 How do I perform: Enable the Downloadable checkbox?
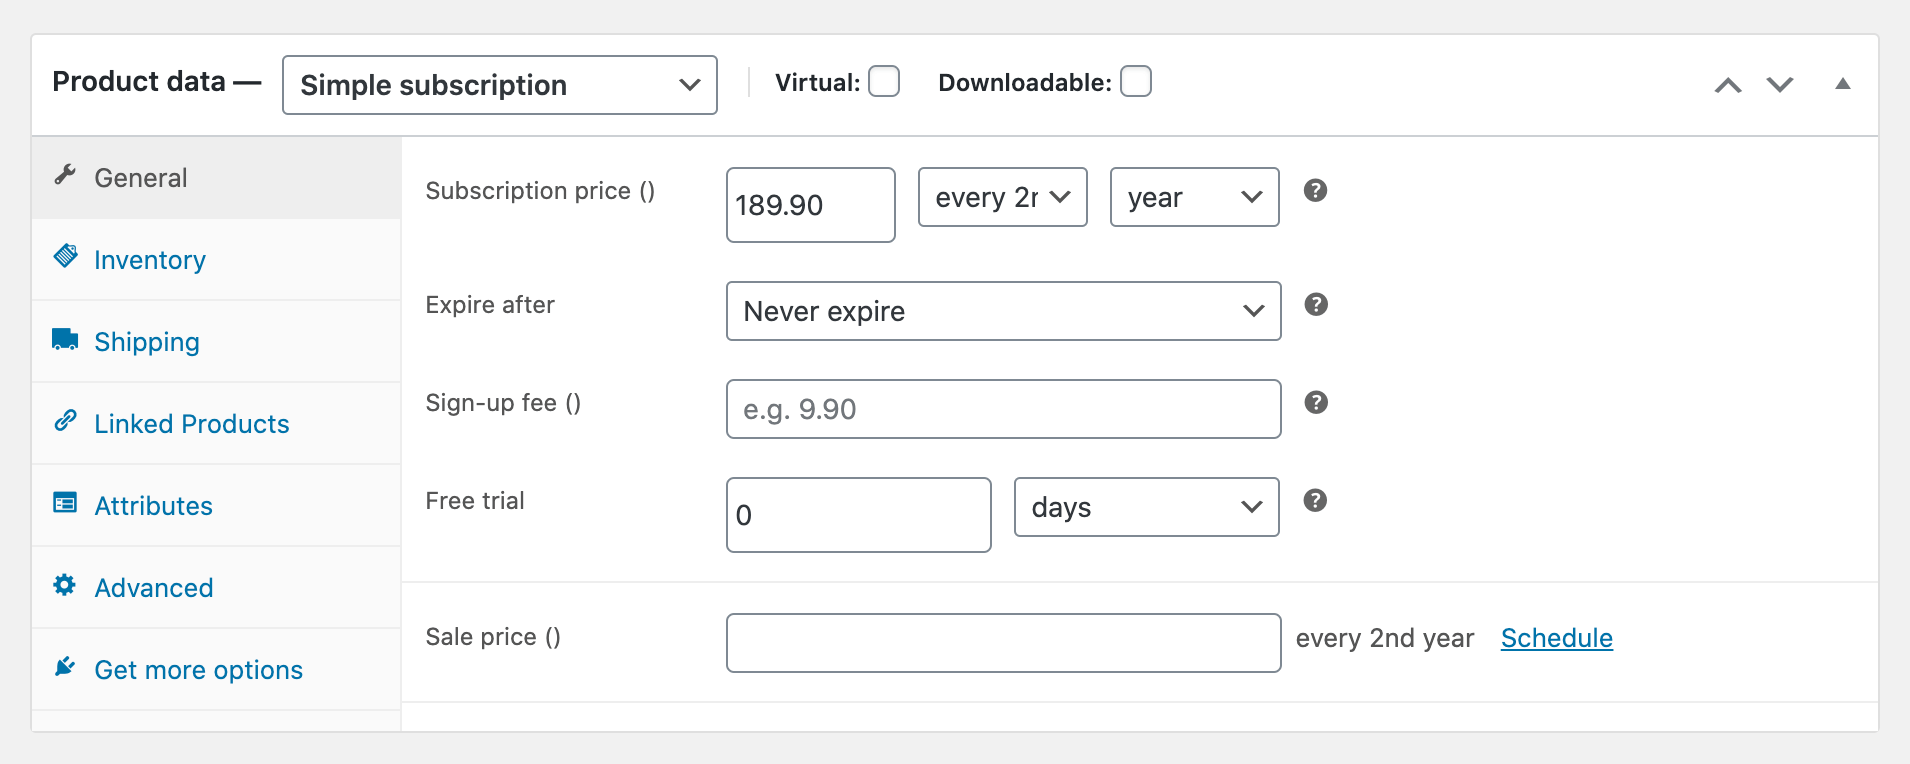pos(1136,81)
